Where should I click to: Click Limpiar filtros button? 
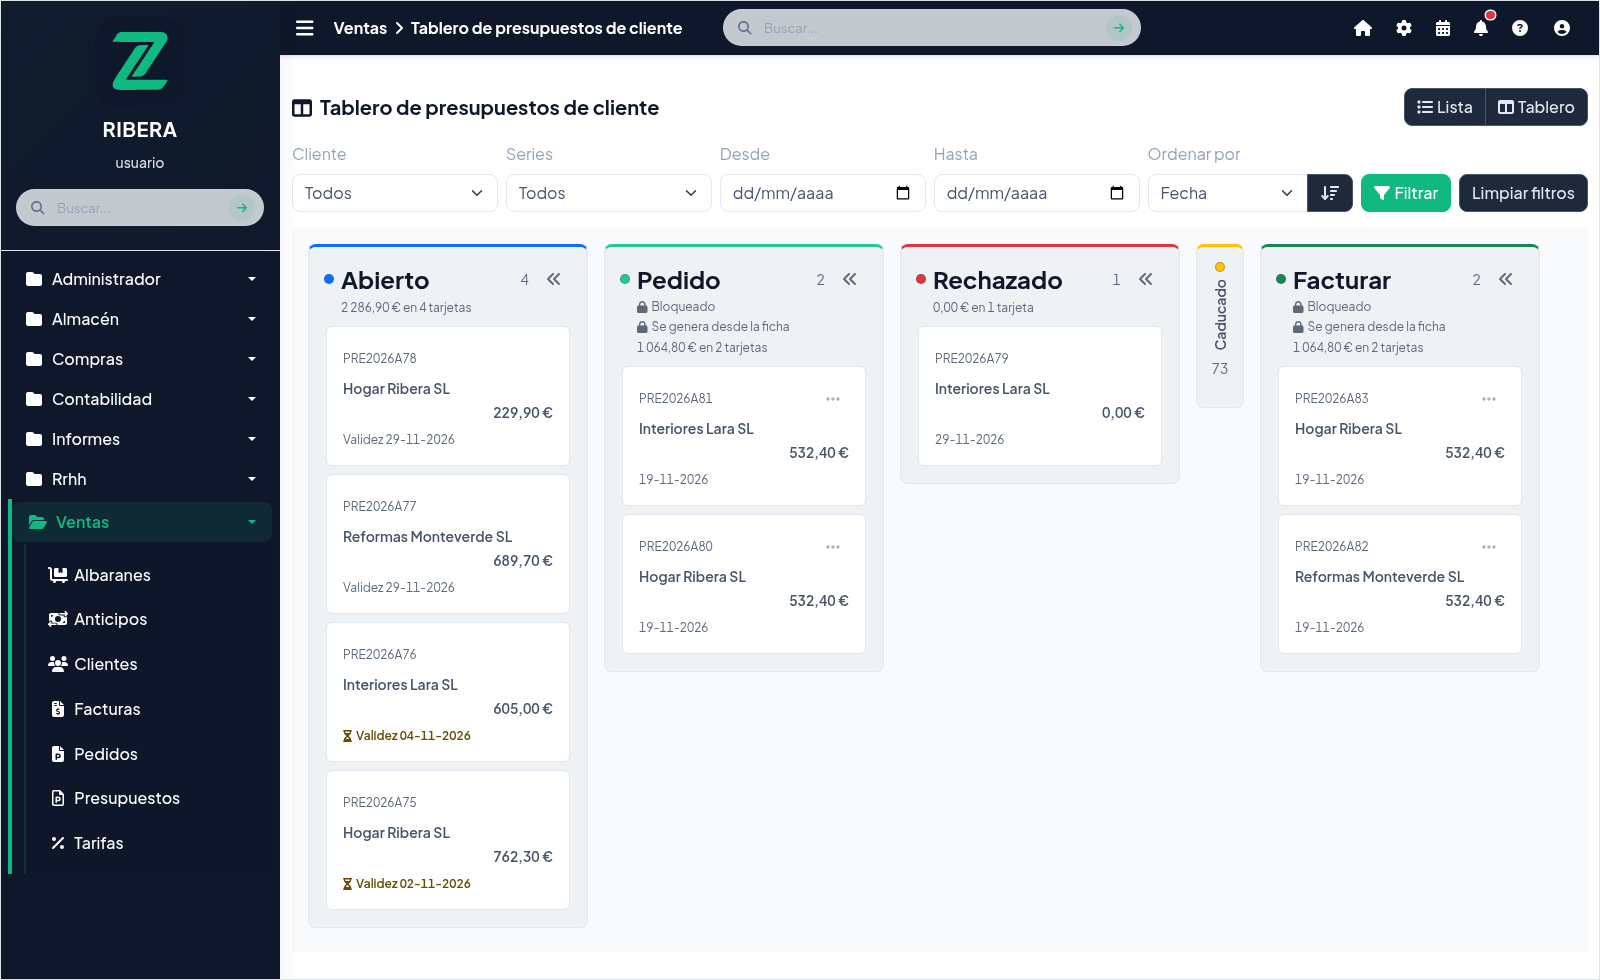[1523, 193]
